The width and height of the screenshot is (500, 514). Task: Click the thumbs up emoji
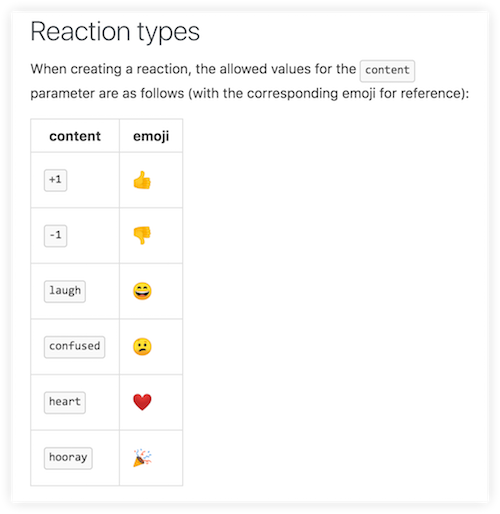142,180
